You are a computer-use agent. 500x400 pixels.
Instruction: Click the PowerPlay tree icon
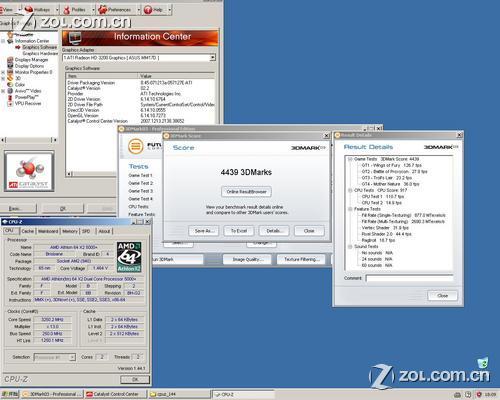tap(10, 97)
